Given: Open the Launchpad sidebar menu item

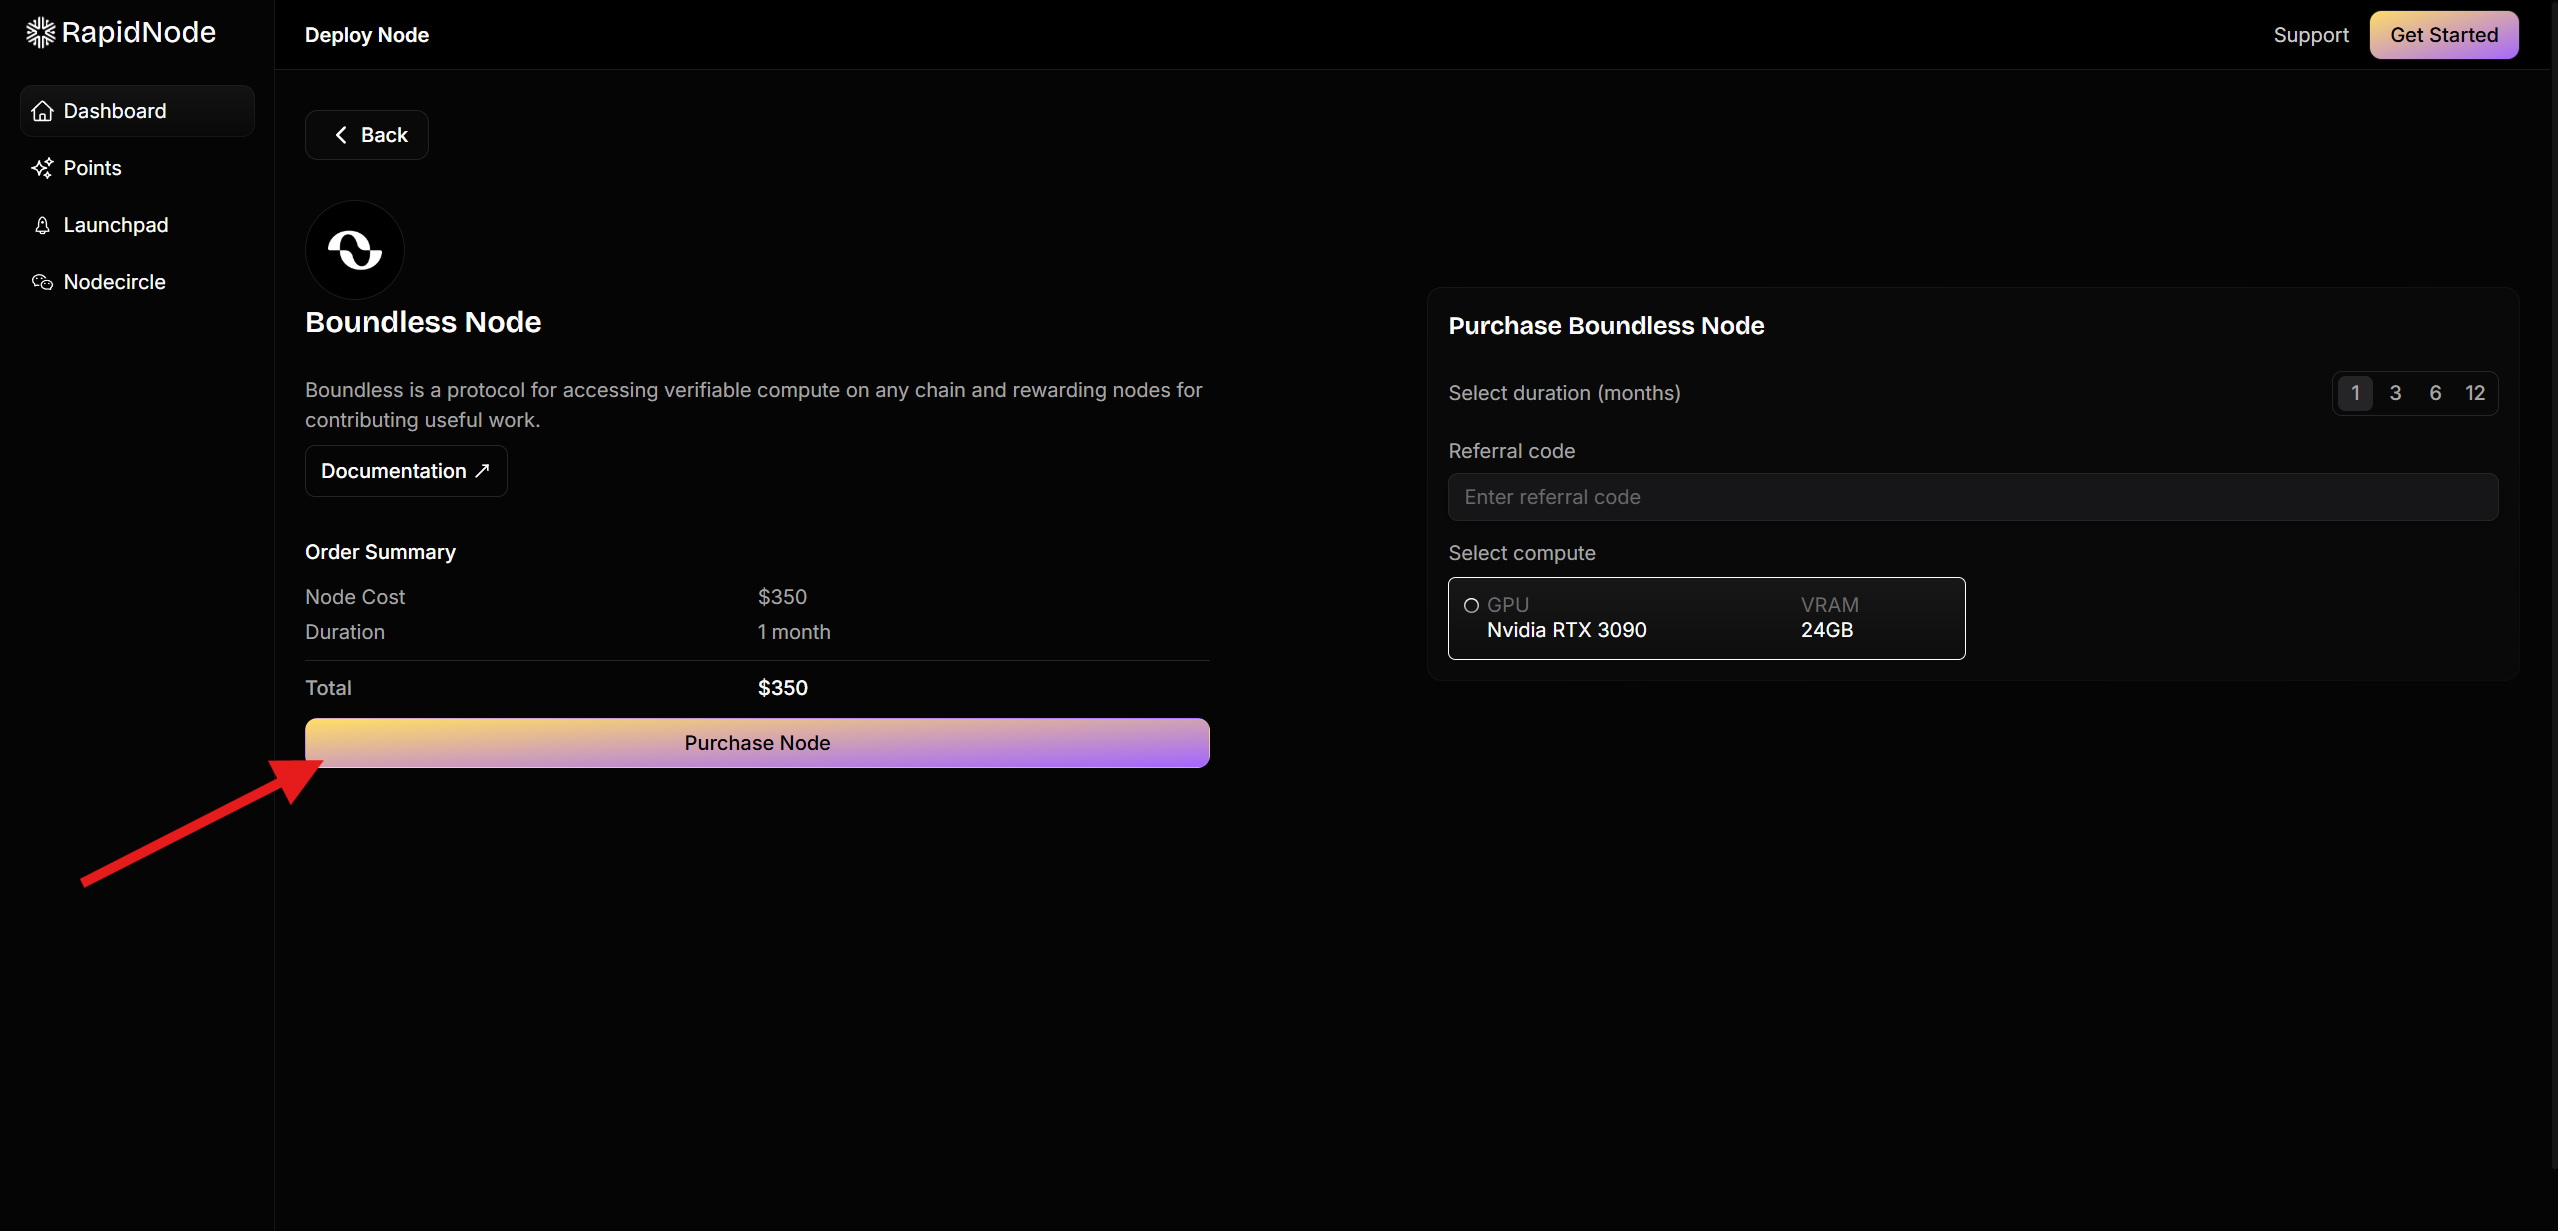Looking at the screenshot, I should point(115,225).
